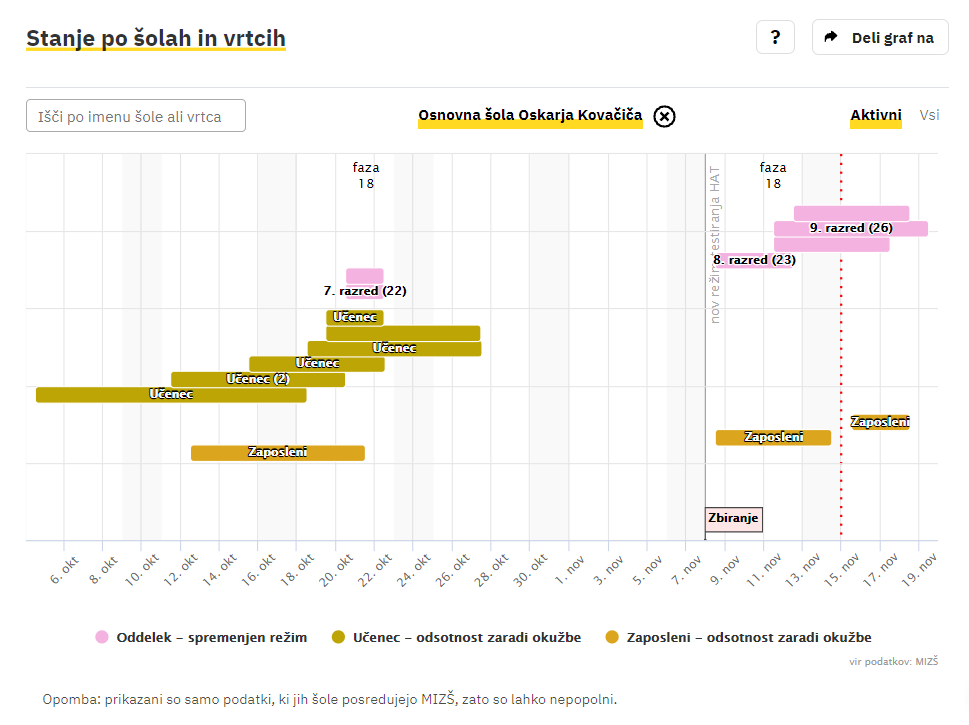Select the 8. razred (23) bar
The height and width of the screenshot is (725, 969).
(x=755, y=260)
